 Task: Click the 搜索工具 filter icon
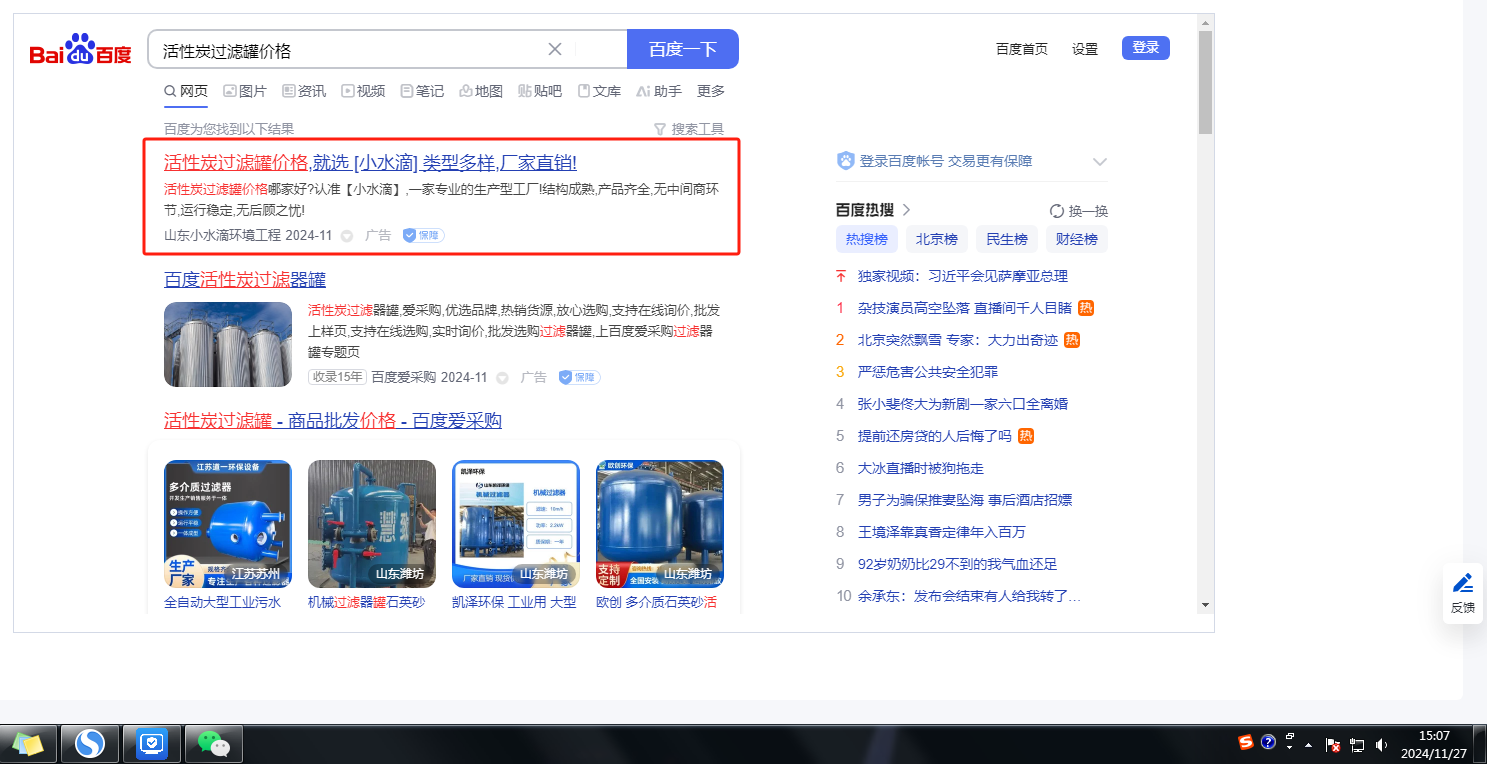point(659,129)
